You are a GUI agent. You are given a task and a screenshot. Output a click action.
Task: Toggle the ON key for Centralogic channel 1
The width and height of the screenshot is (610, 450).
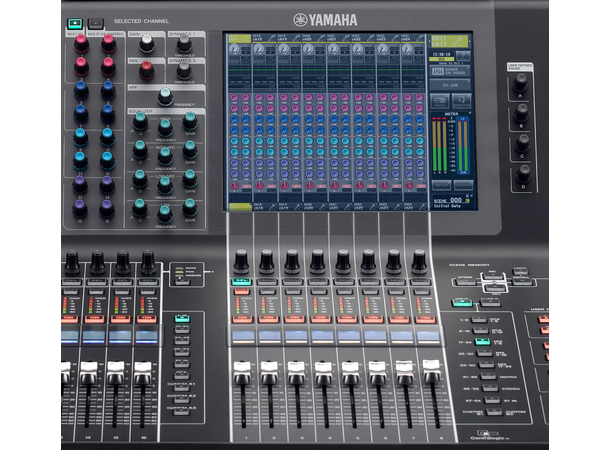242,319
